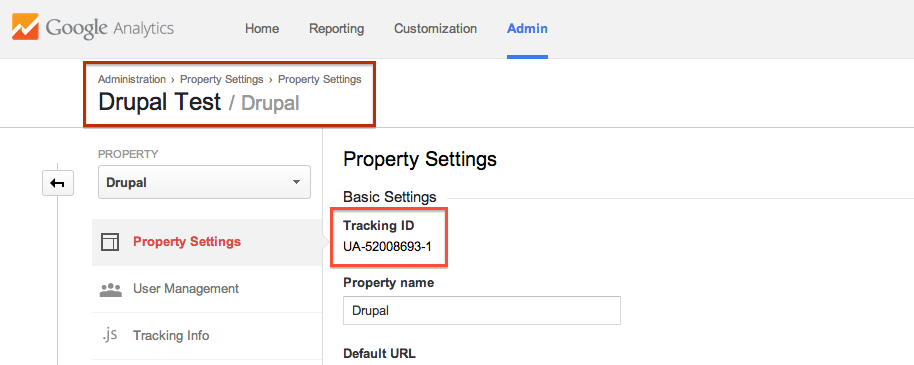914x365 pixels.
Task: Select the Admin tab
Action: tap(527, 29)
